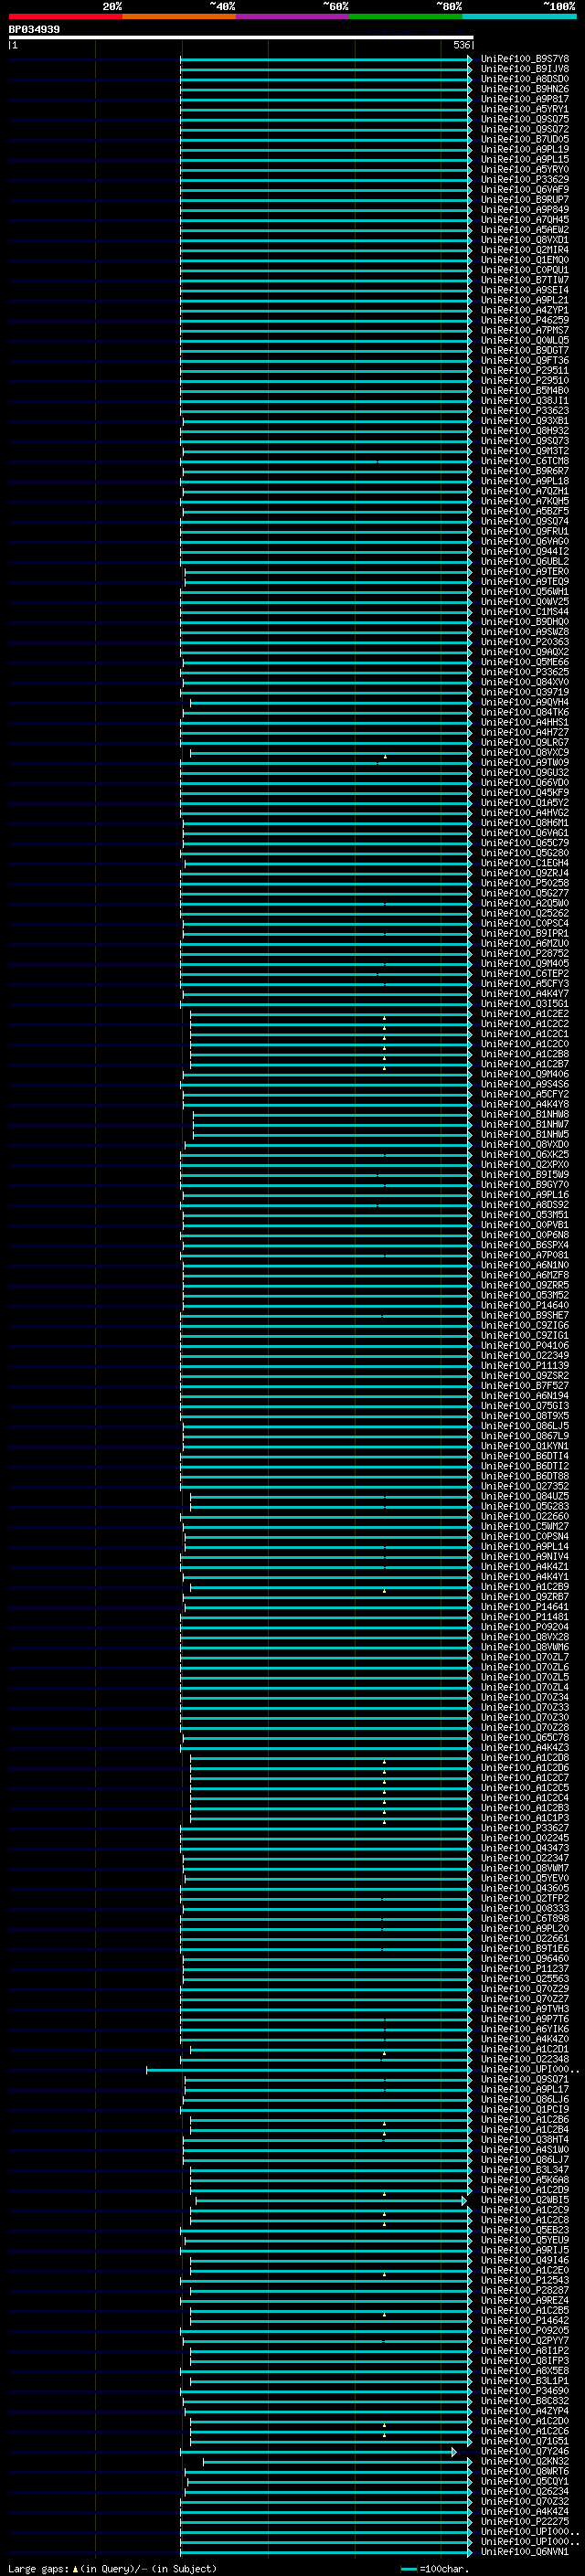Open hit UniRef100_Q5EB23
This screenshot has height=2576, width=585.
pos(525,2230)
